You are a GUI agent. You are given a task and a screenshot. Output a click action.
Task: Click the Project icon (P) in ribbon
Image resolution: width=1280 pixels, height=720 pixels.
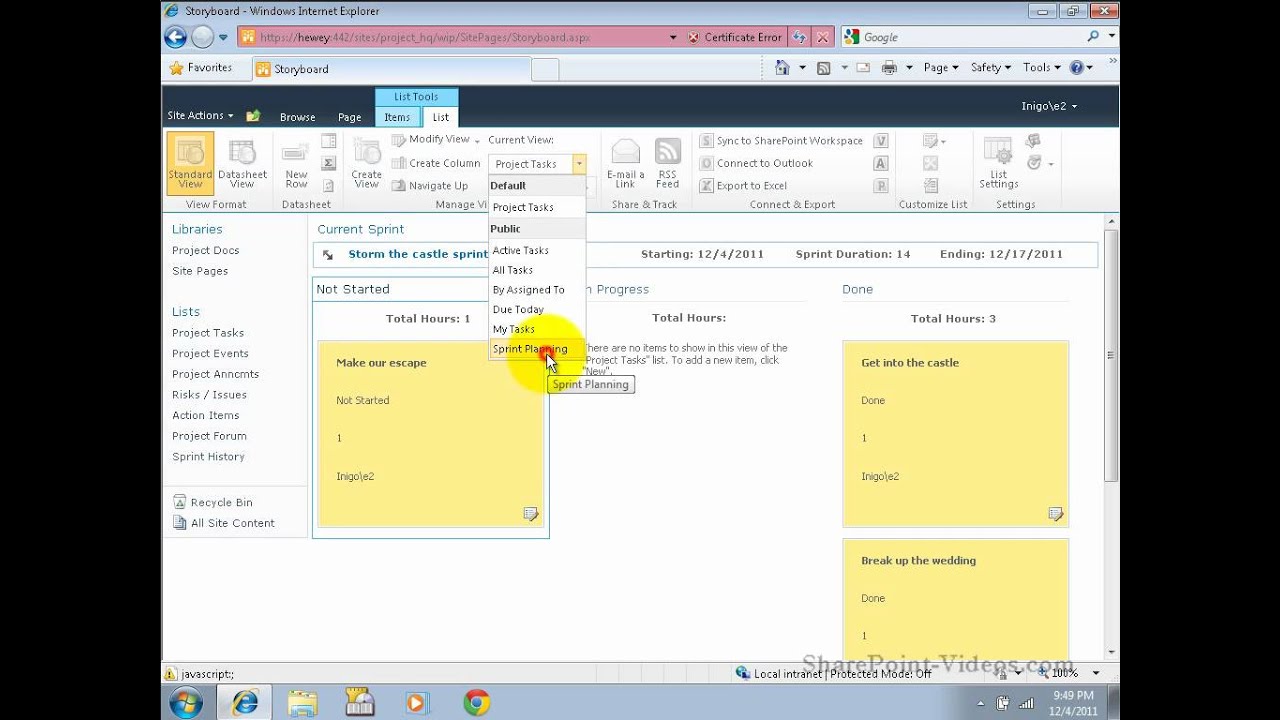(x=881, y=185)
